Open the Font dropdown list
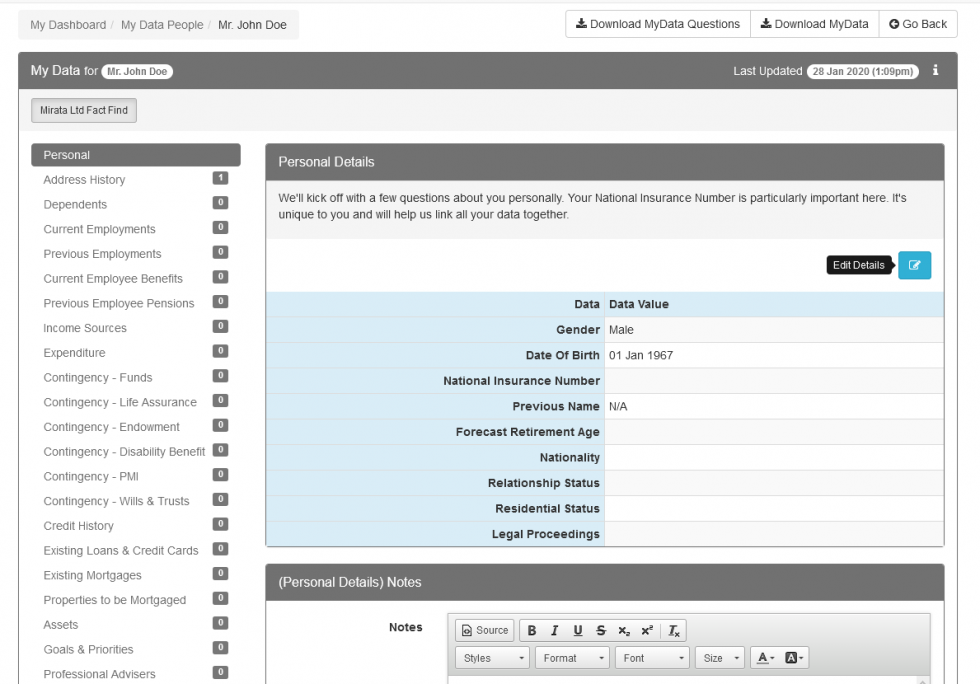This screenshot has width=980, height=684. (653, 658)
